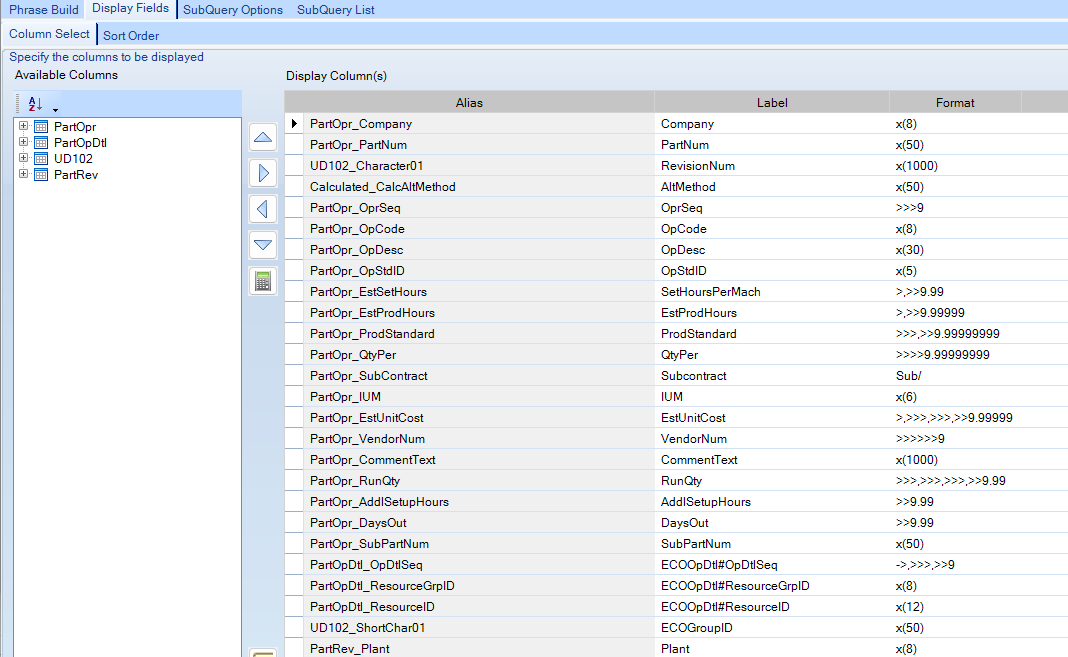Image resolution: width=1068 pixels, height=657 pixels.
Task: Select the PartOpr_PartNum alias cell
Action: [x=479, y=144]
